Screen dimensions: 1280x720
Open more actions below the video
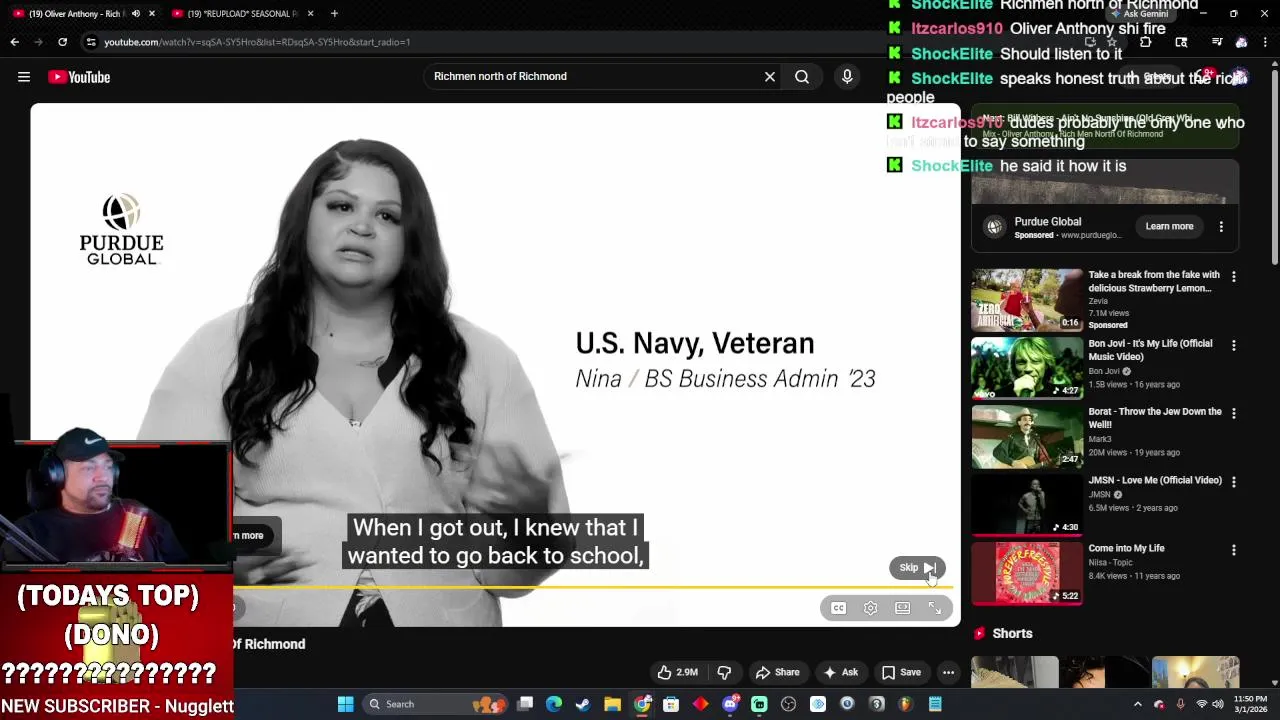click(948, 672)
